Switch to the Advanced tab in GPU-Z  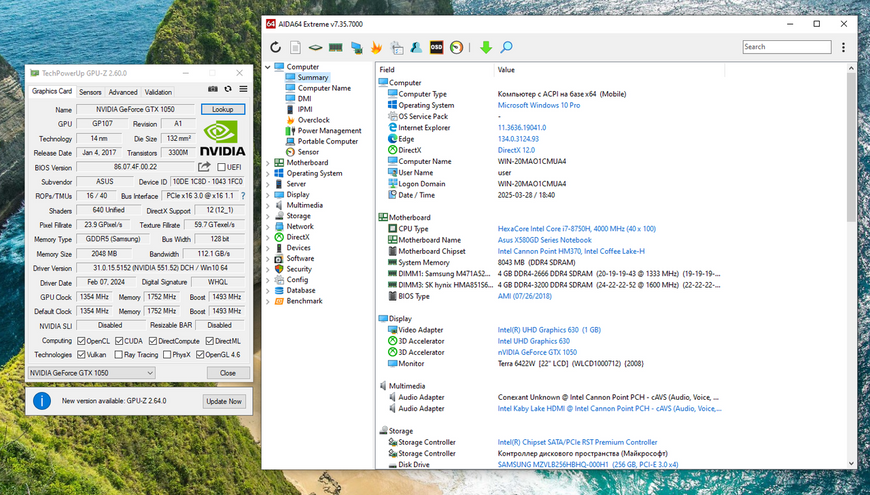123,92
